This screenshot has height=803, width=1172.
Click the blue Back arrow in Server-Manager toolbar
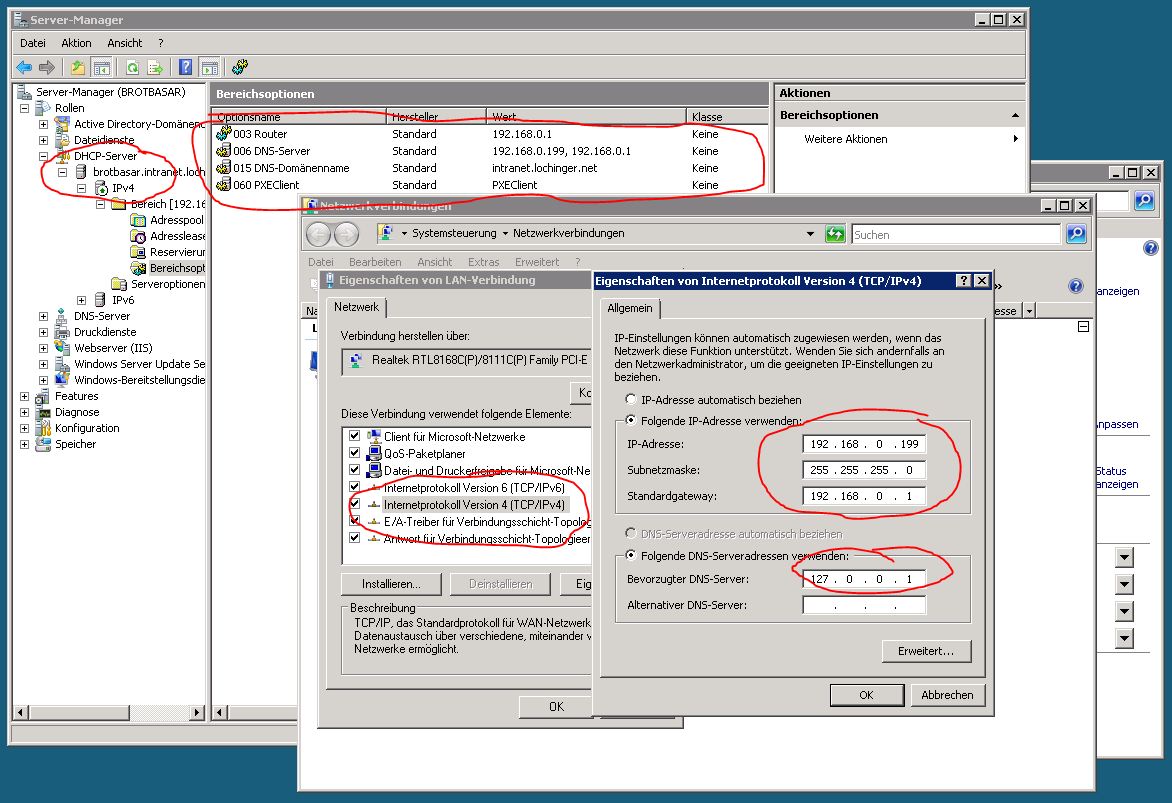tap(24, 67)
